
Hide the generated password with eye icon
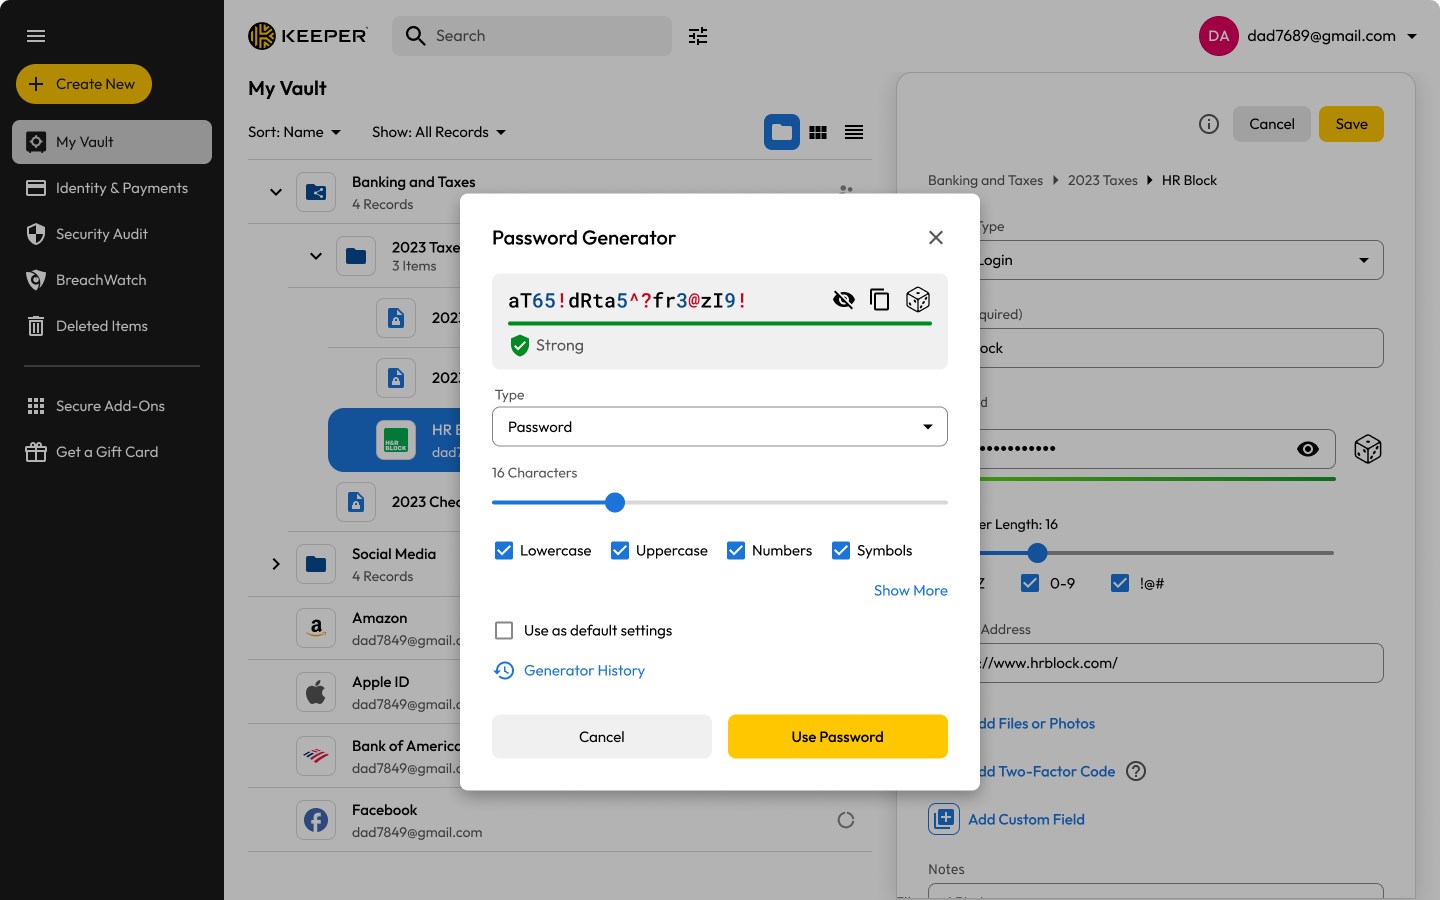844,299
